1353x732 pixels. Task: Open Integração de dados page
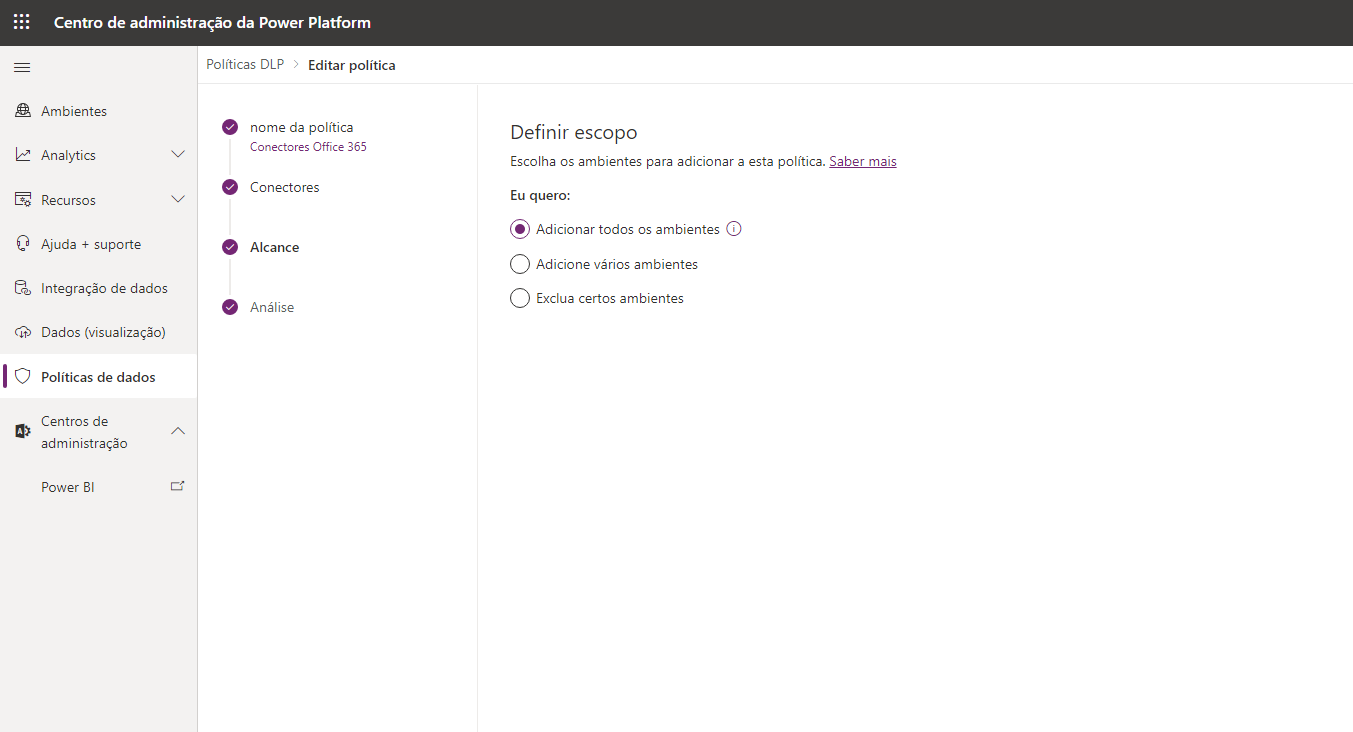pyautogui.click(x=99, y=288)
